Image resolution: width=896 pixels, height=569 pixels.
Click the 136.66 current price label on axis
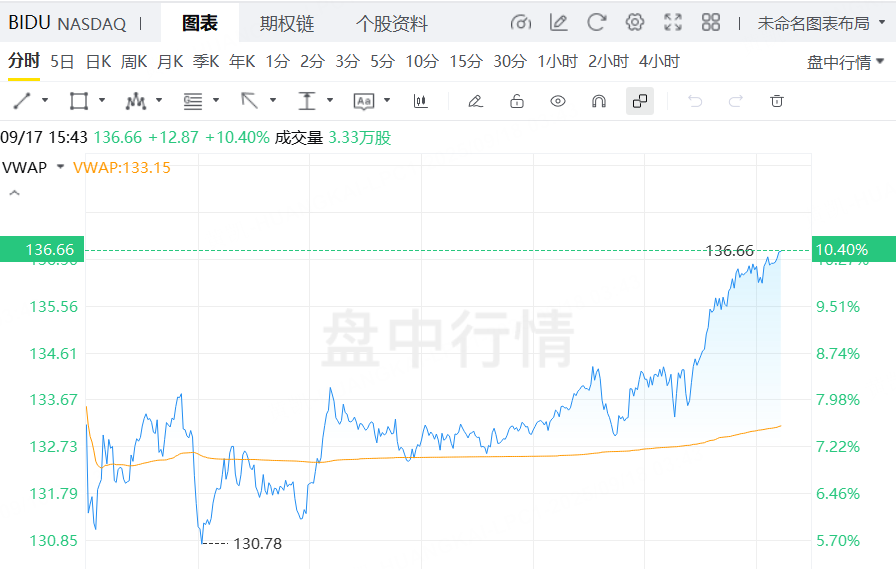click(x=43, y=249)
